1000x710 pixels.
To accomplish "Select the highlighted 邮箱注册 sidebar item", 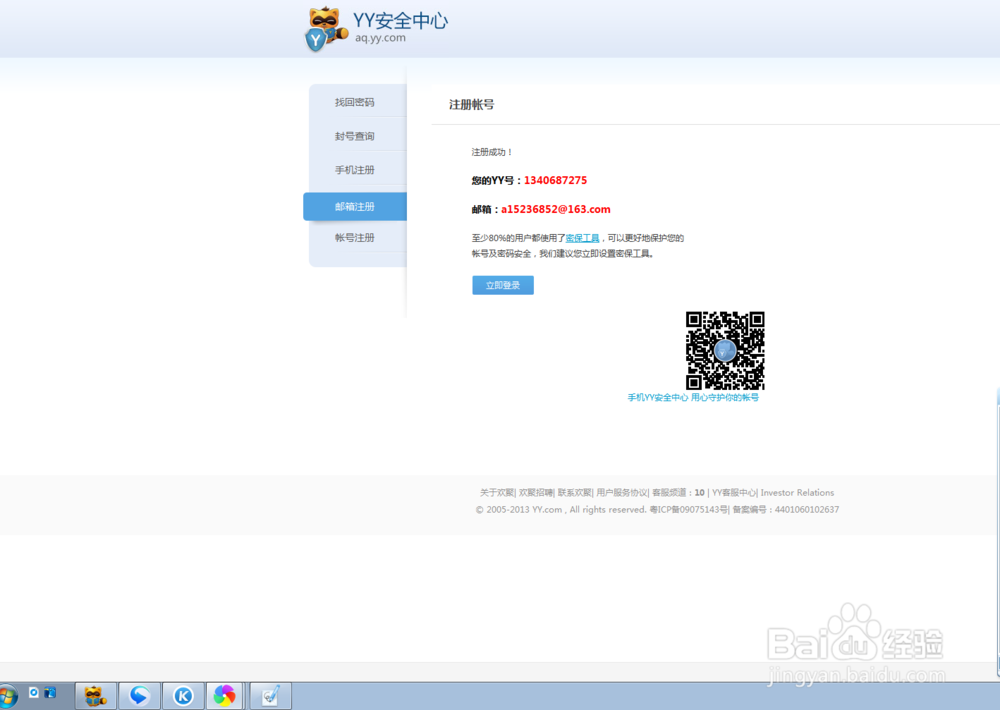I will coord(355,207).
